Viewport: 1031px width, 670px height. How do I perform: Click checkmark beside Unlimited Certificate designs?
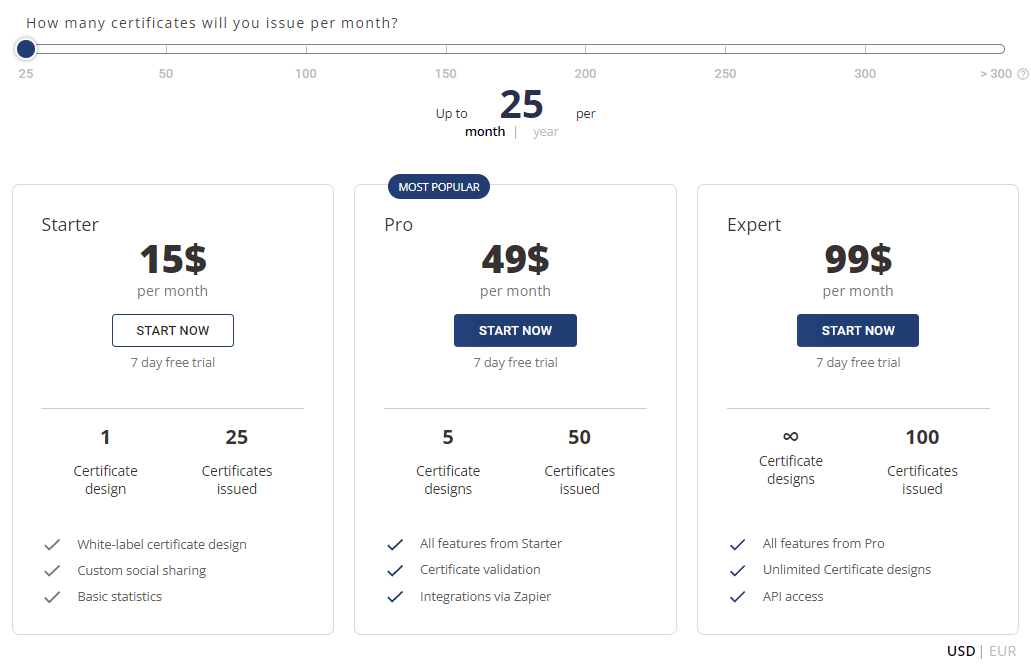pyautogui.click(x=738, y=569)
